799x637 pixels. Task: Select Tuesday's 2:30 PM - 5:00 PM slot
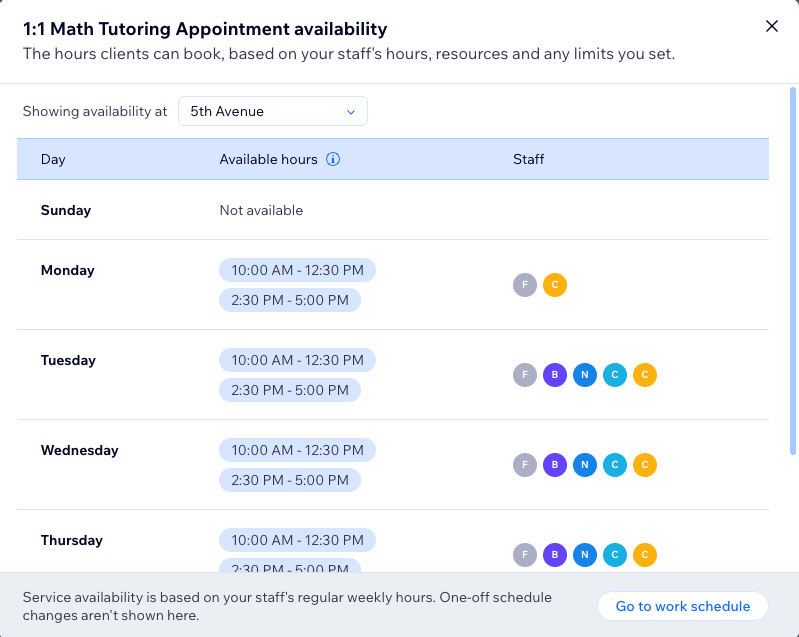pyautogui.click(x=290, y=390)
